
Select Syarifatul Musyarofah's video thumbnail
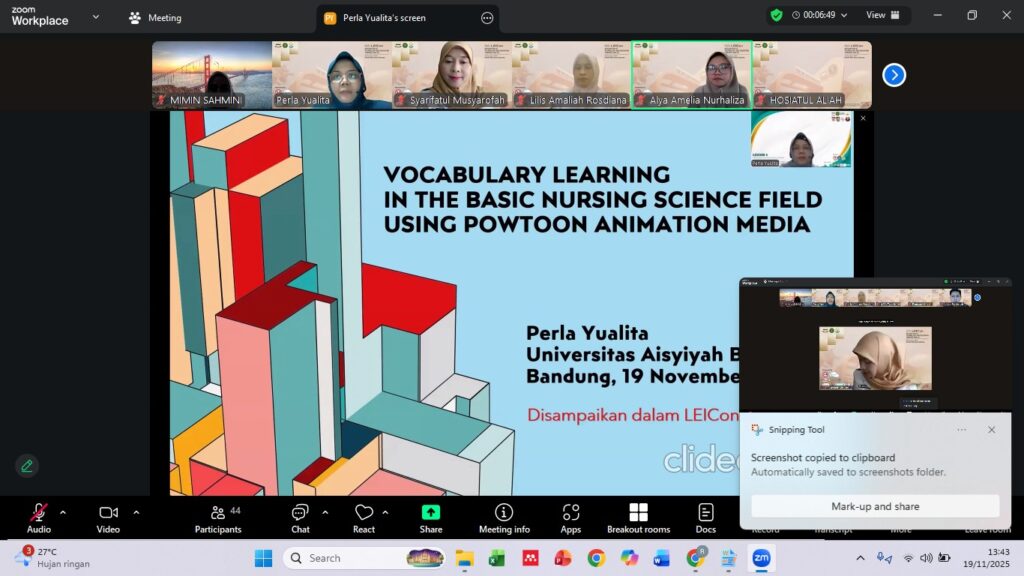451,75
